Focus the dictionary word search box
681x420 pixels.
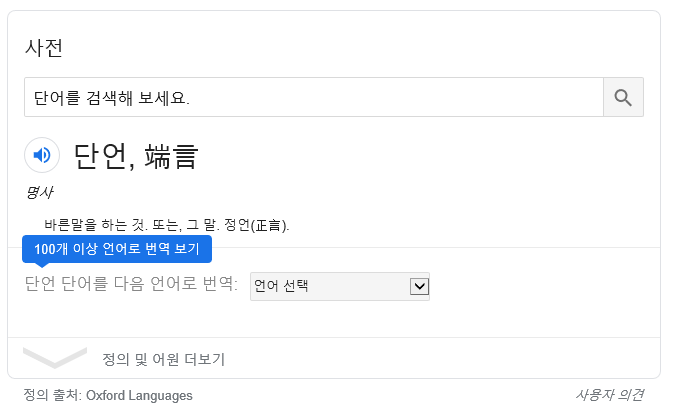[x=313, y=97]
